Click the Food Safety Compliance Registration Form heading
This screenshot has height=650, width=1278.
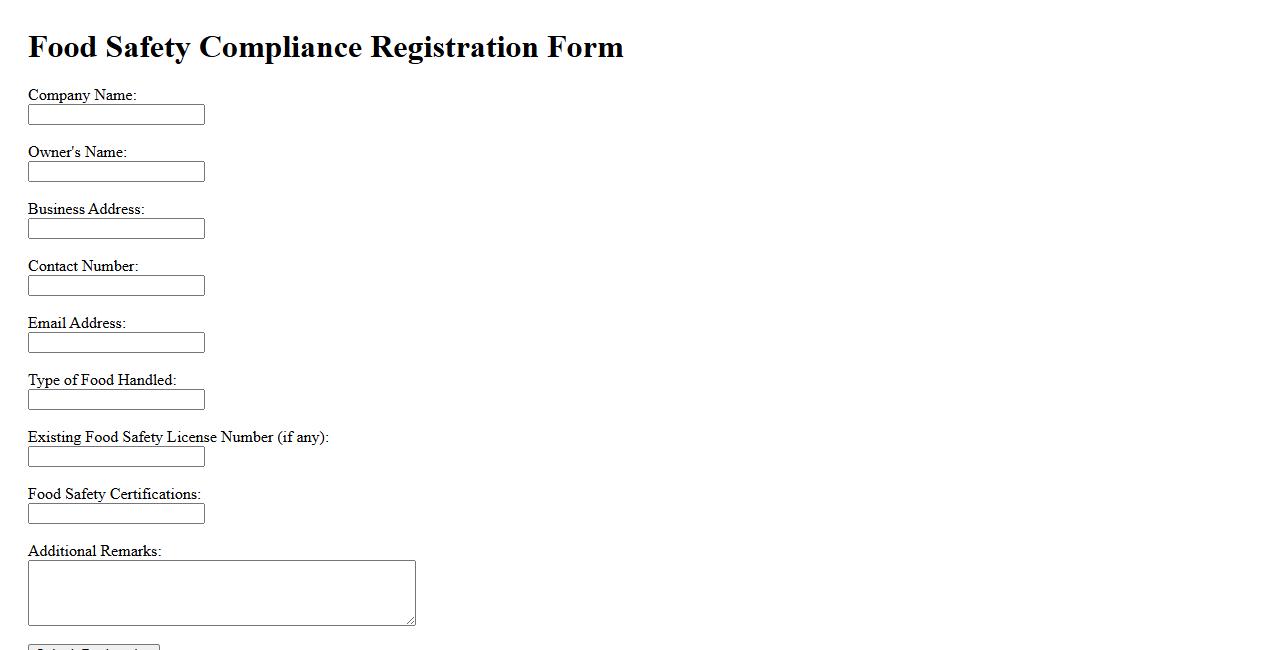pyautogui.click(x=326, y=47)
